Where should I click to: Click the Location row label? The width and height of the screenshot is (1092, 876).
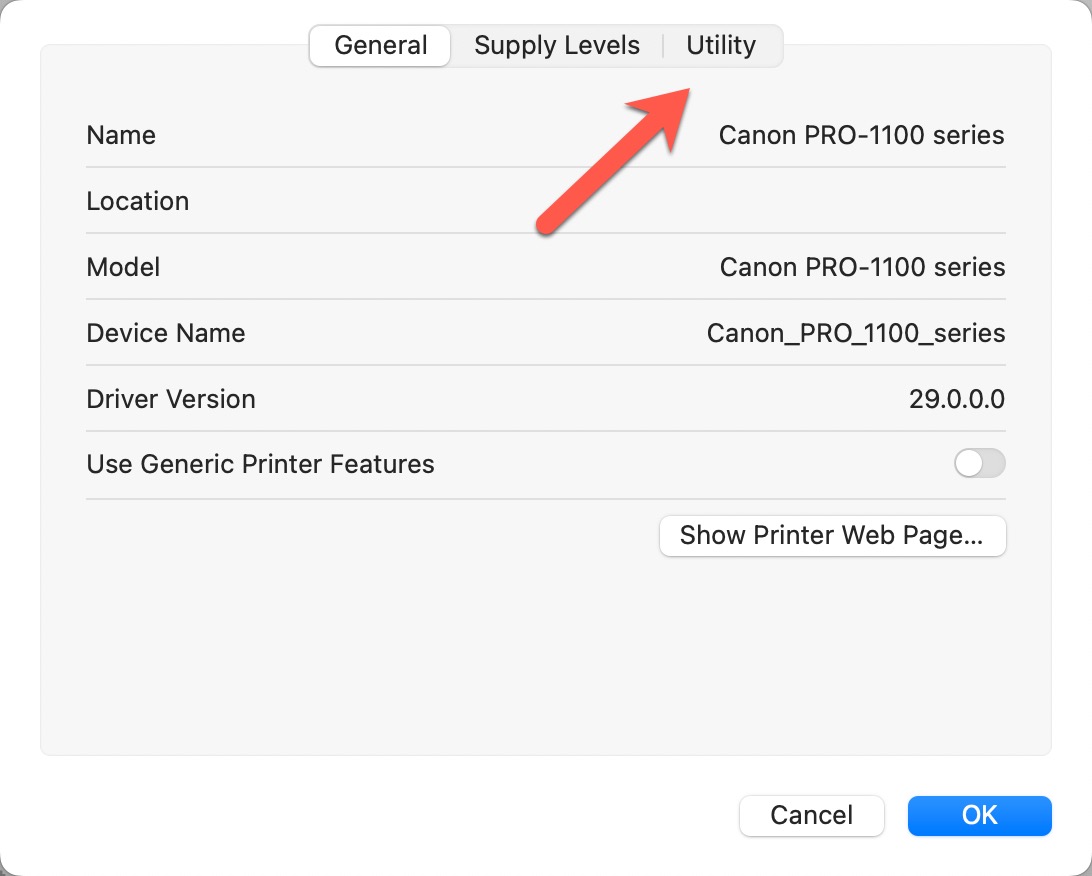coord(138,201)
